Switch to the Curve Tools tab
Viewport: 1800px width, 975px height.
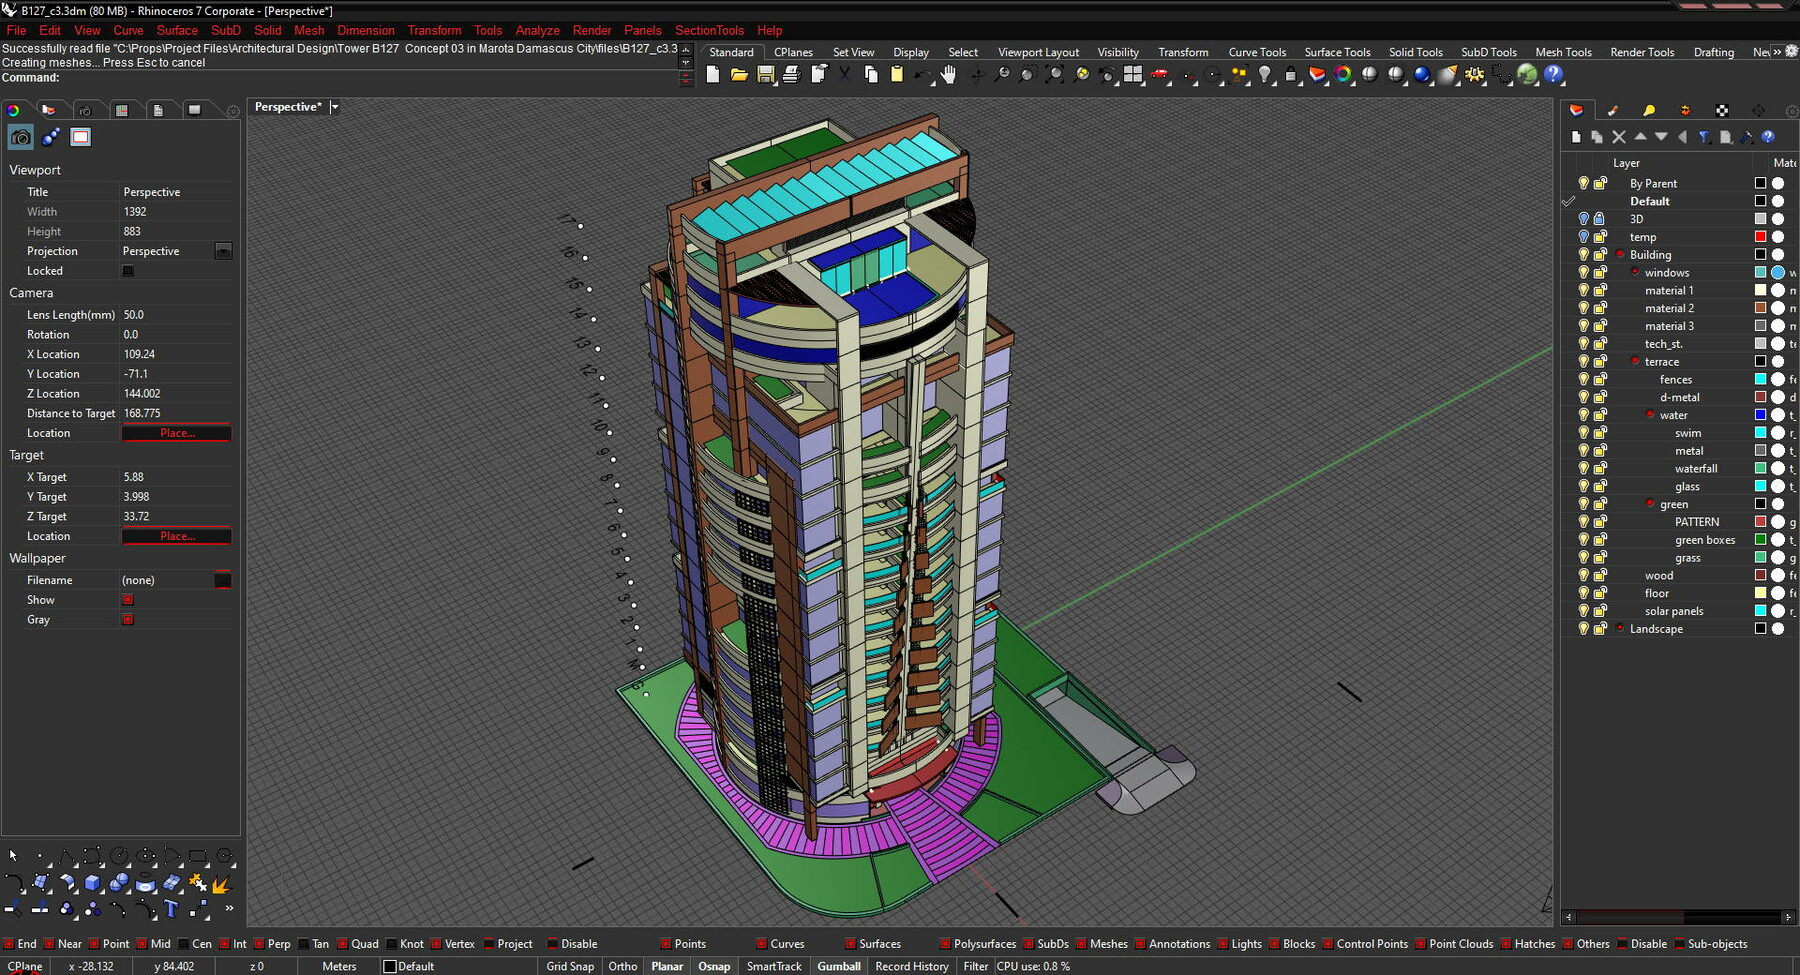1257,51
